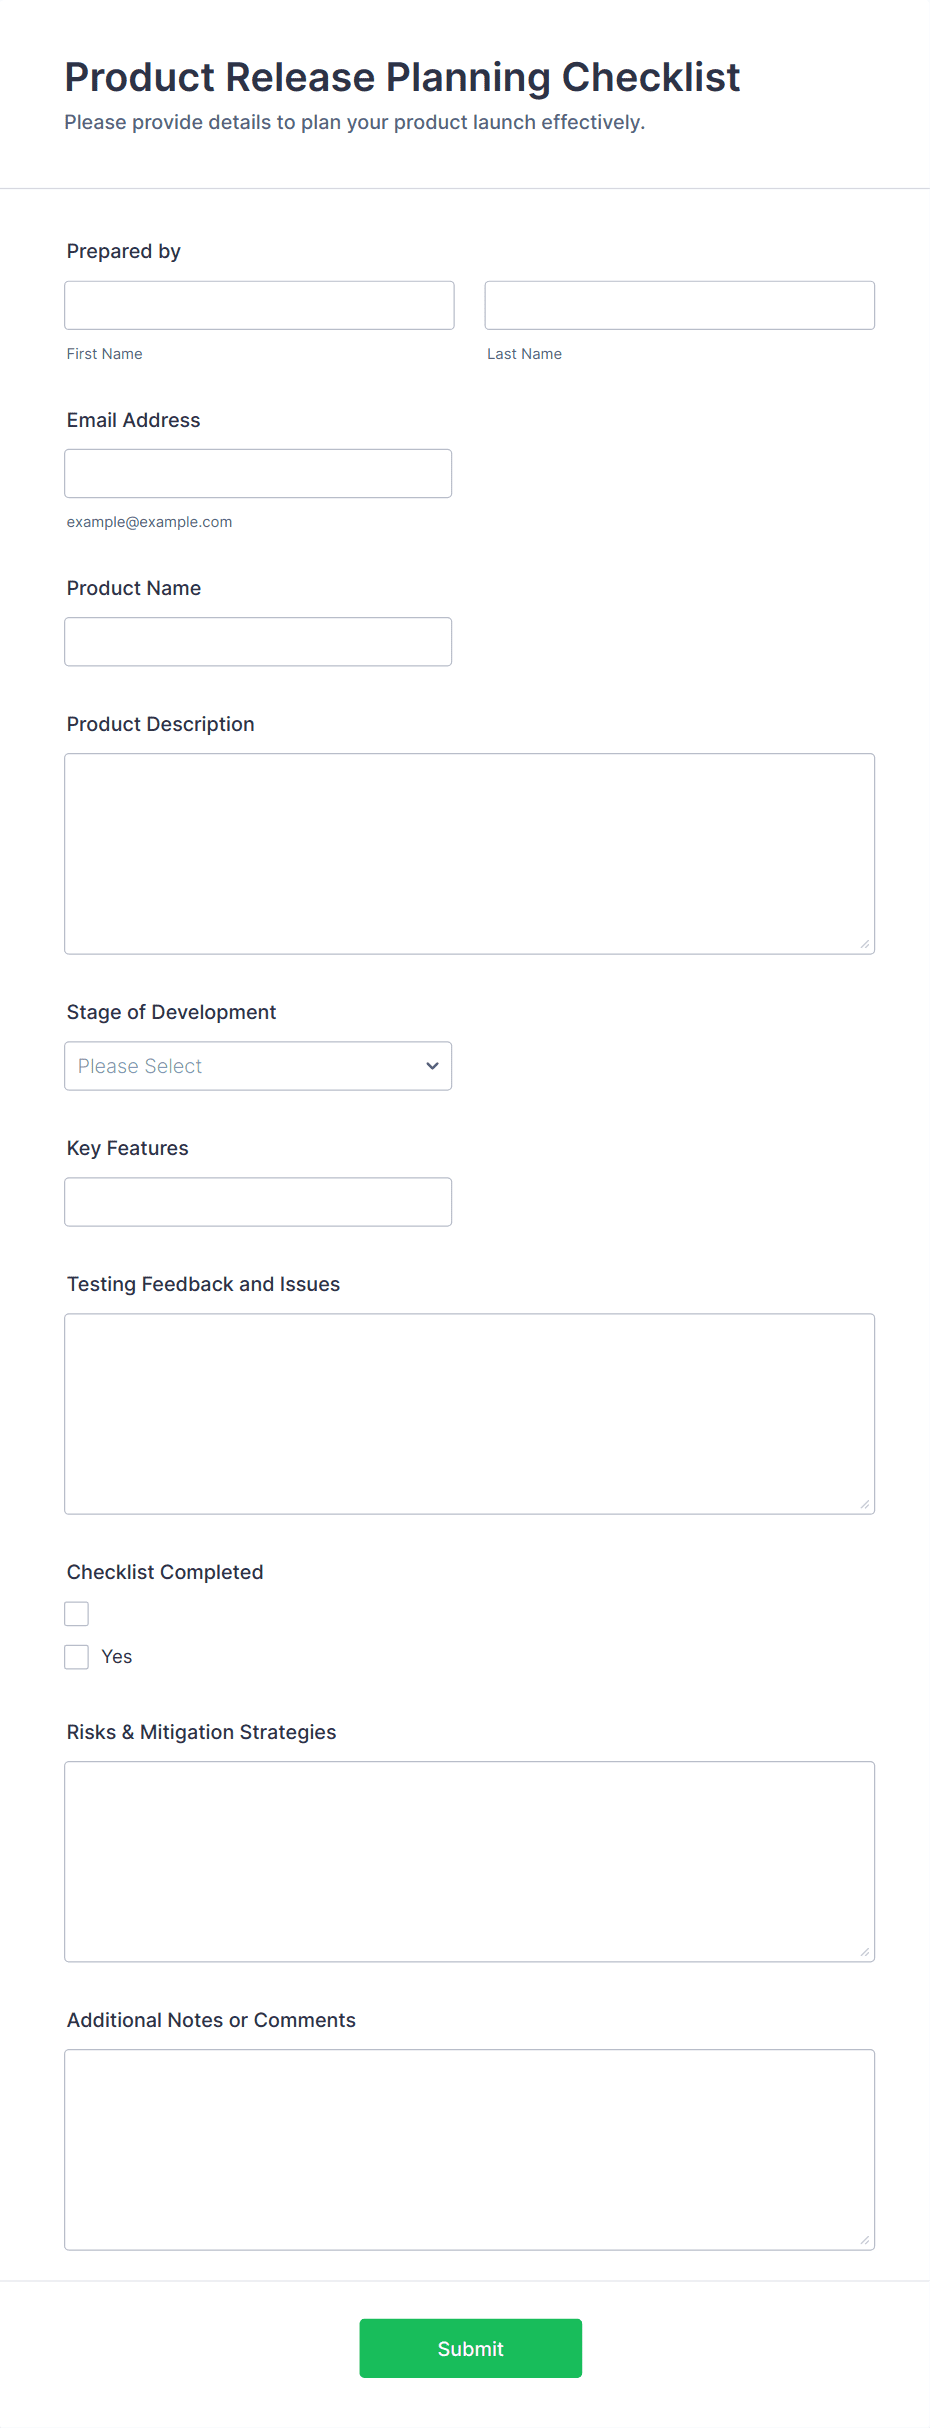930x2428 pixels.
Task: Click the Risks textarea resize handle
Action: tap(865, 1952)
